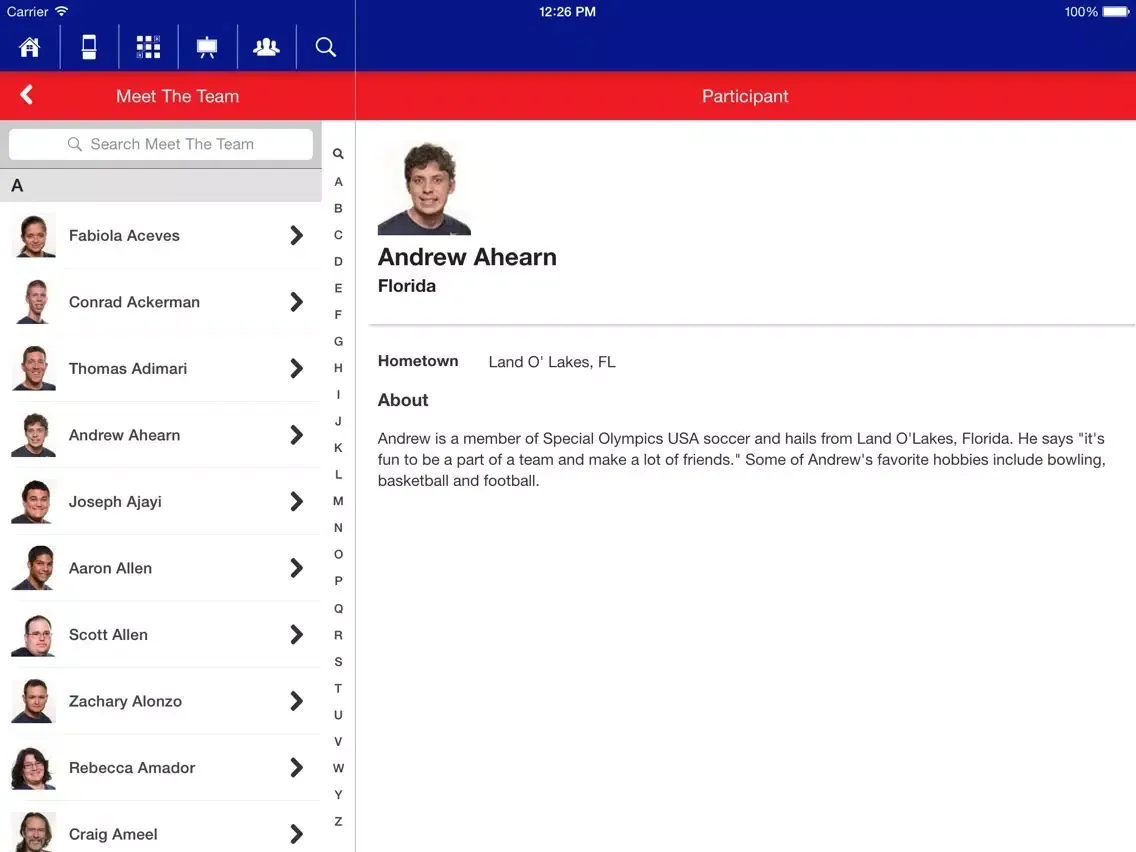Open chevron for Joseph Ajayi

[x=296, y=501]
